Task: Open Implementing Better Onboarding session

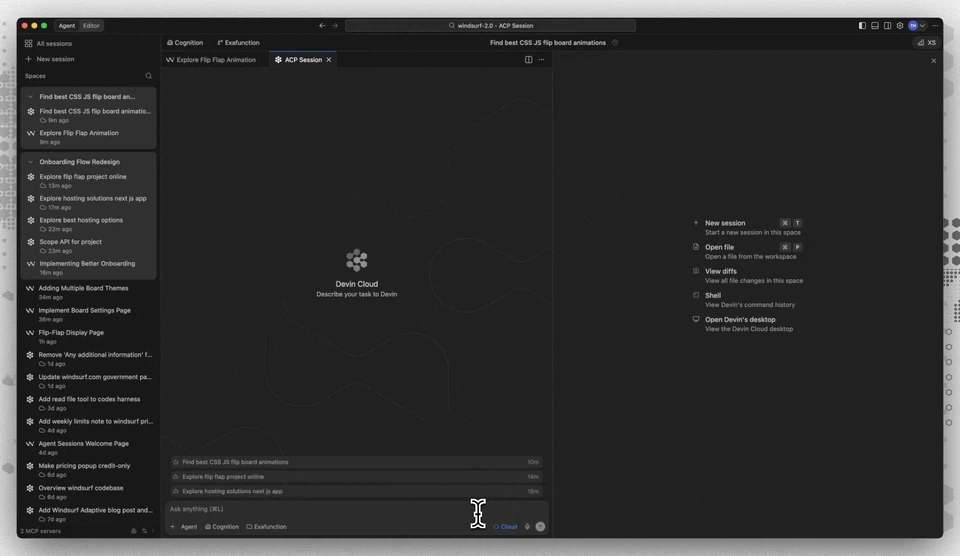Action: [89, 268]
